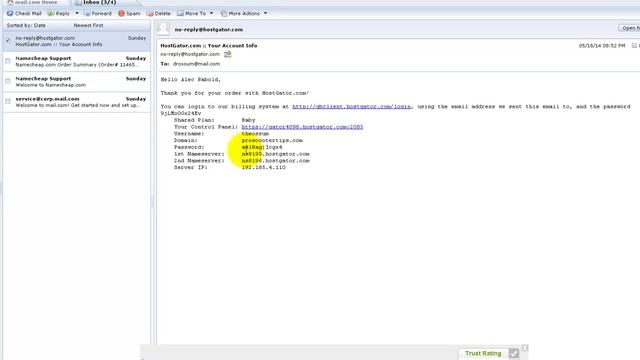The height and width of the screenshot is (360, 640).
Task: Change sorting via Sorted by: Date
Action: (26, 25)
